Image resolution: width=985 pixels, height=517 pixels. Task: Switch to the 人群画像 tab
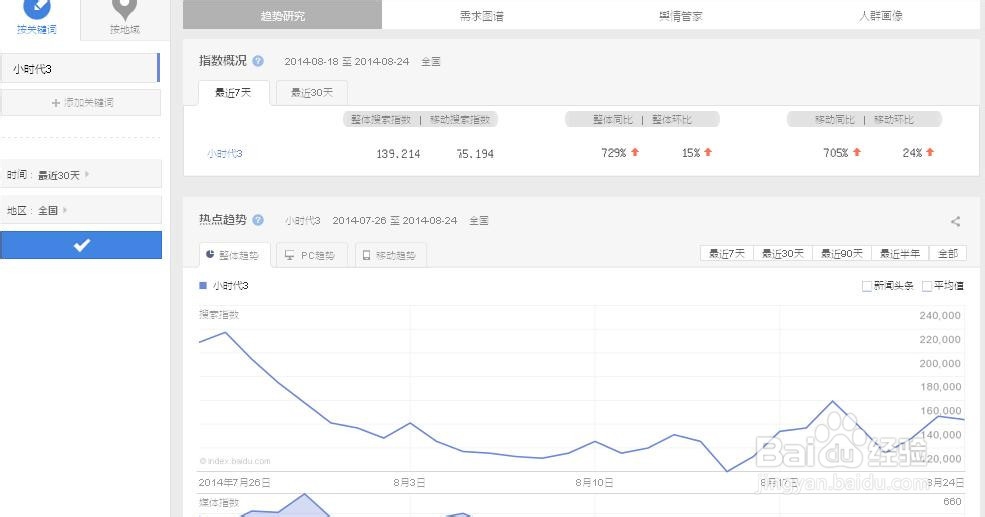[x=880, y=15]
